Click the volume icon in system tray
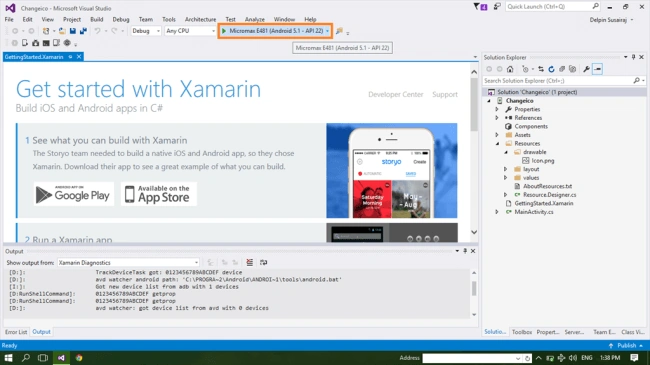 tap(573, 358)
